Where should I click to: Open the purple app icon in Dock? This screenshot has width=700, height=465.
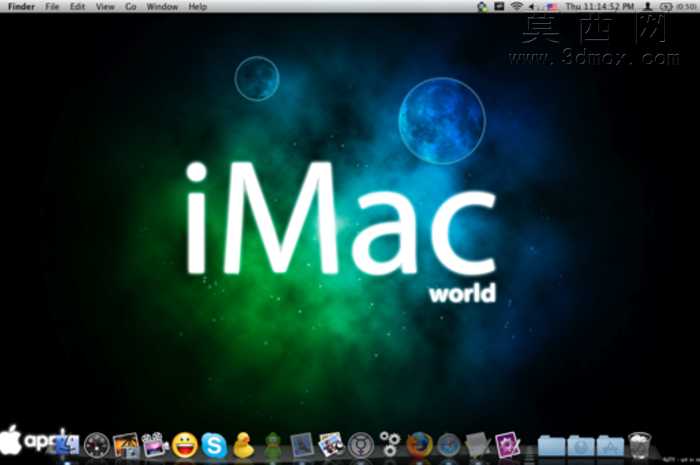coord(507,444)
